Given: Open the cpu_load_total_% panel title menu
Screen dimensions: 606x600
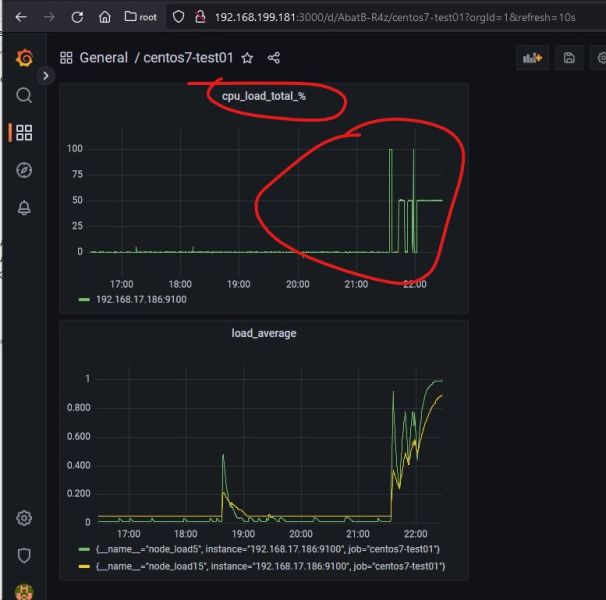Looking at the screenshot, I should coord(264,96).
